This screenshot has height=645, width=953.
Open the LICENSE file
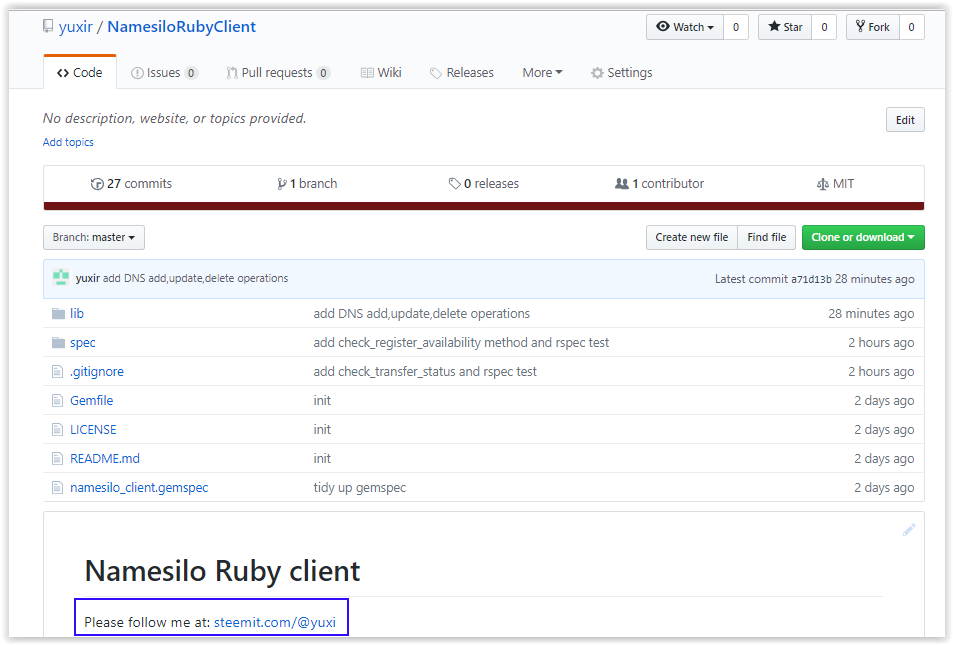pos(93,430)
